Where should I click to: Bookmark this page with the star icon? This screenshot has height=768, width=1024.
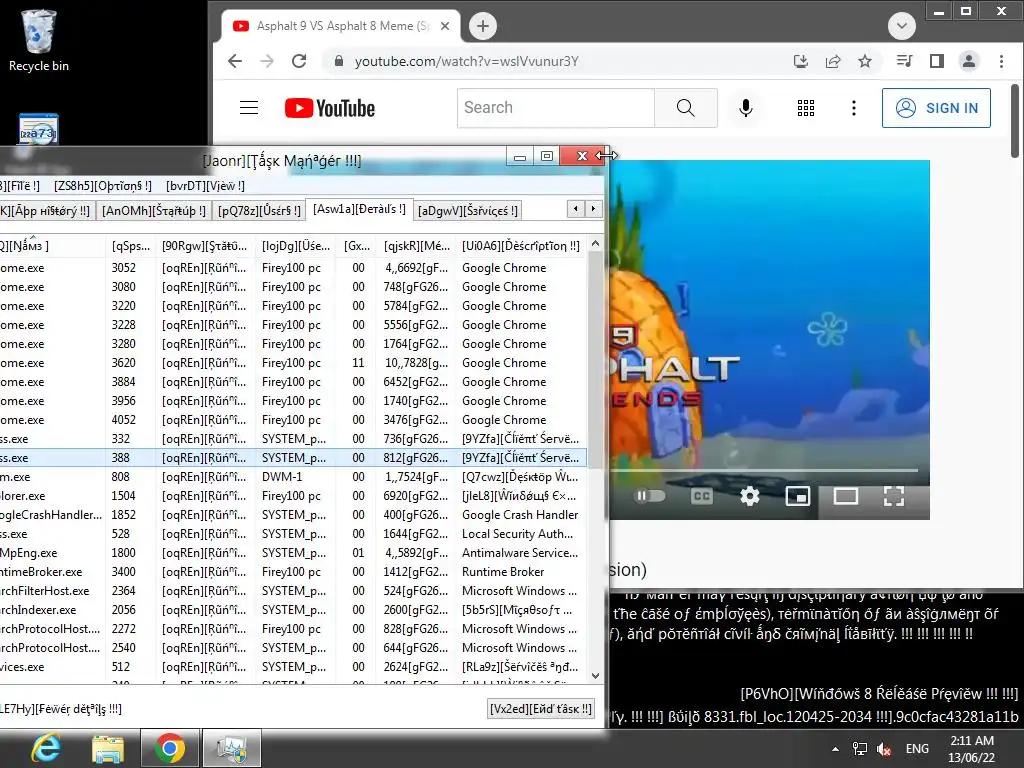[x=865, y=61]
